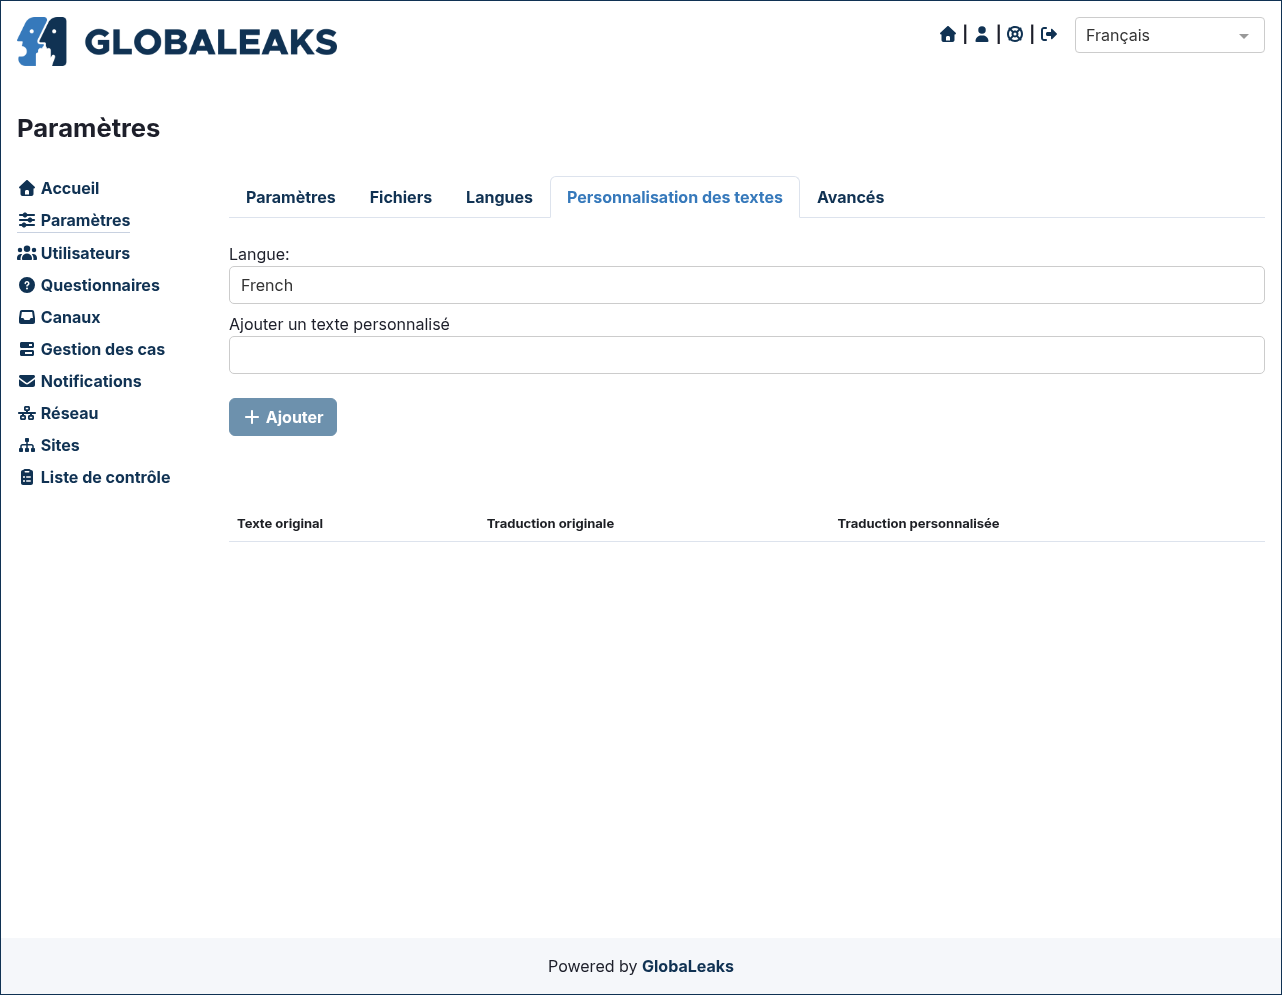Click sliders icon beside Paramètres
Viewport: 1282px width, 995px height.
point(27,220)
